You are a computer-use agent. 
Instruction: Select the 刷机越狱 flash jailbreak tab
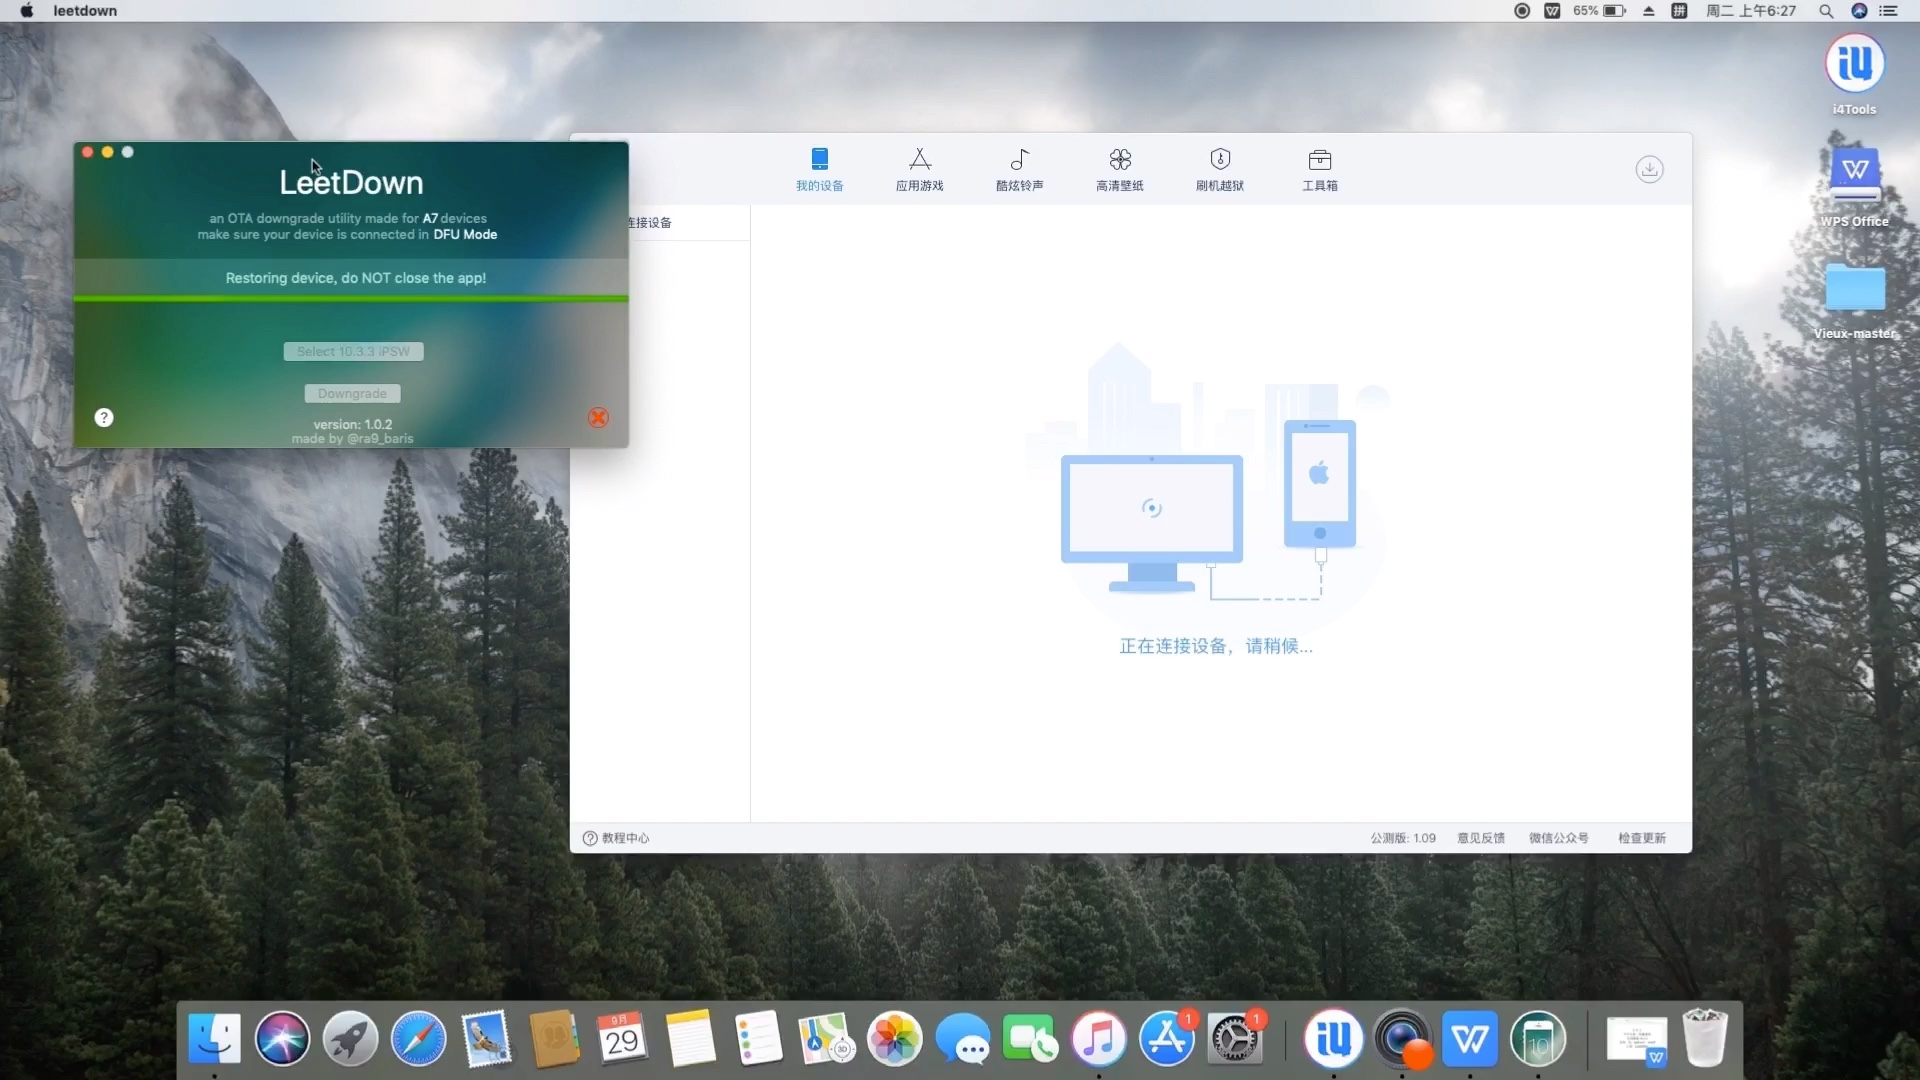1219,169
